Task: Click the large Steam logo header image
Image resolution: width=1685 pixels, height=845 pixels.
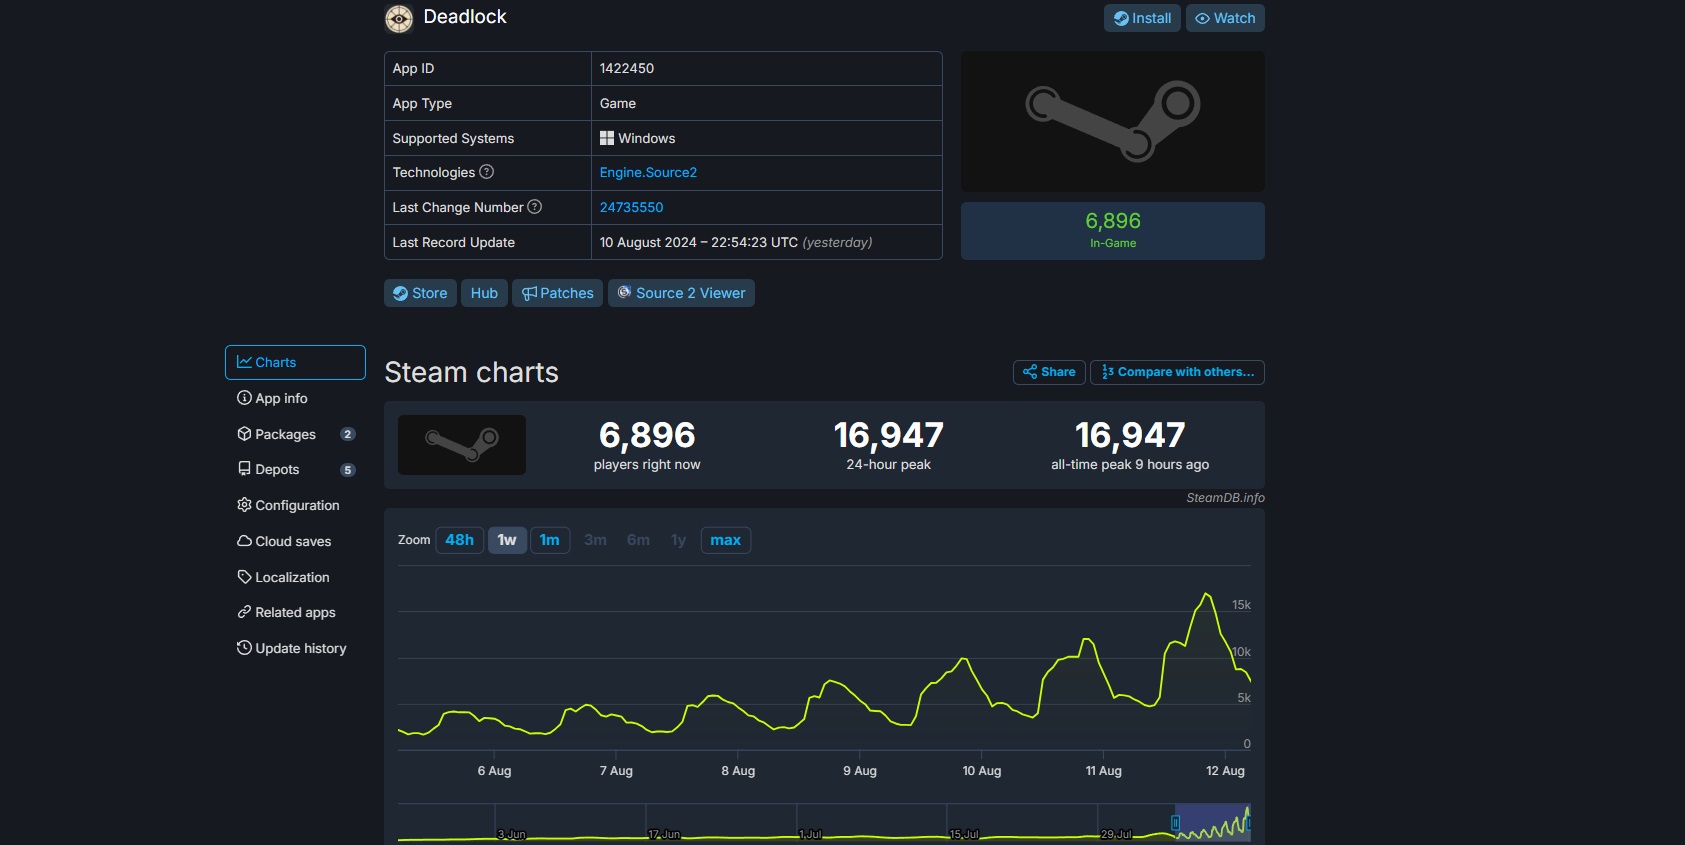Action: pyautogui.click(x=1113, y=122)
